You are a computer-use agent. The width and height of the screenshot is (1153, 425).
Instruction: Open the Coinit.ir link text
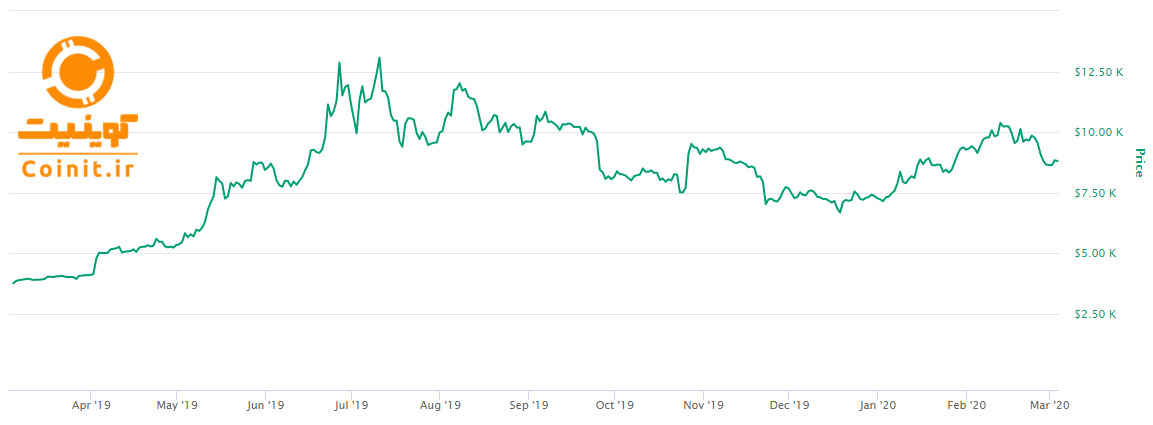pyautogui.click(x=77, y=166)
